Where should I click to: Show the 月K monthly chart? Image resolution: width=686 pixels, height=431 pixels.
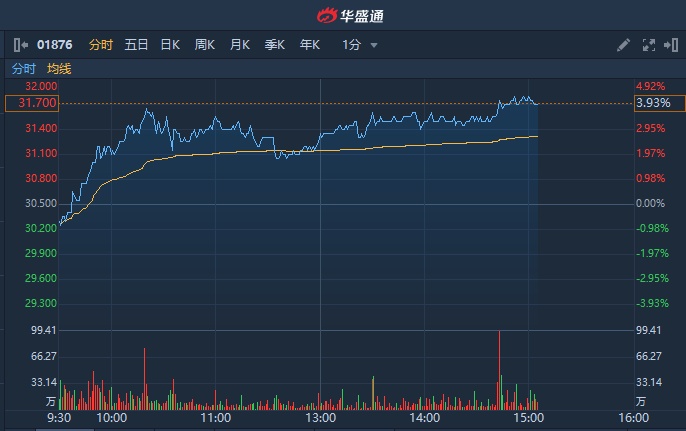[x=240, y=45]
